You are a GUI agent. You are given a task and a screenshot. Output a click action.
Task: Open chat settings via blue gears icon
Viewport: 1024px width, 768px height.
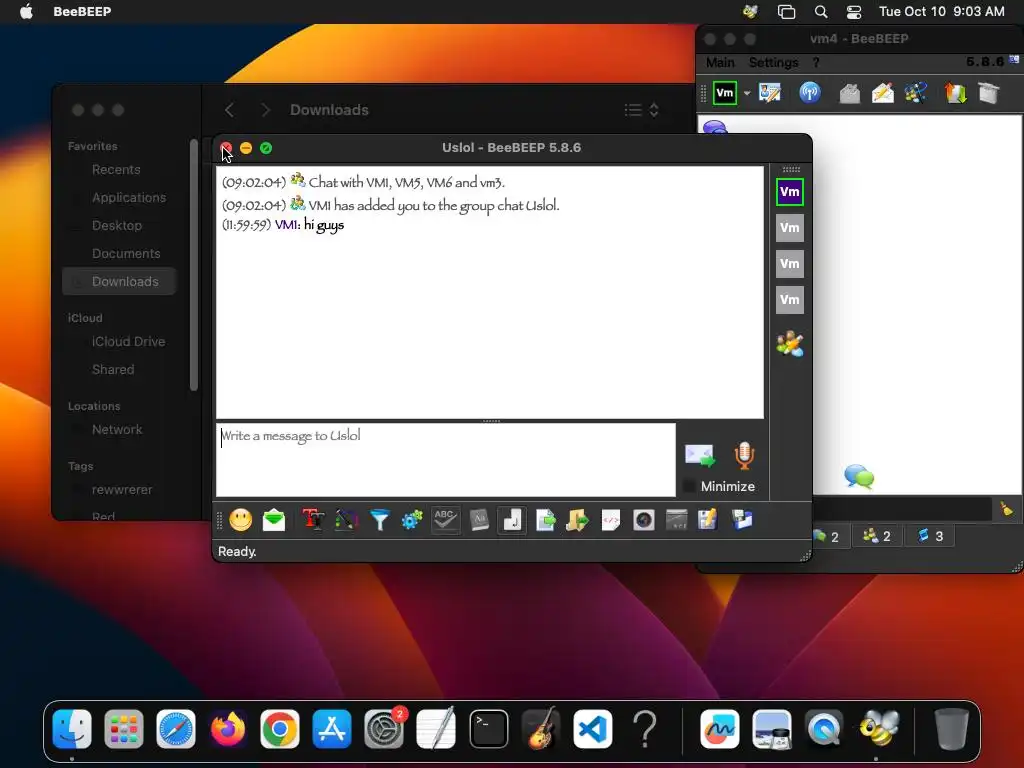coord(412,520)
